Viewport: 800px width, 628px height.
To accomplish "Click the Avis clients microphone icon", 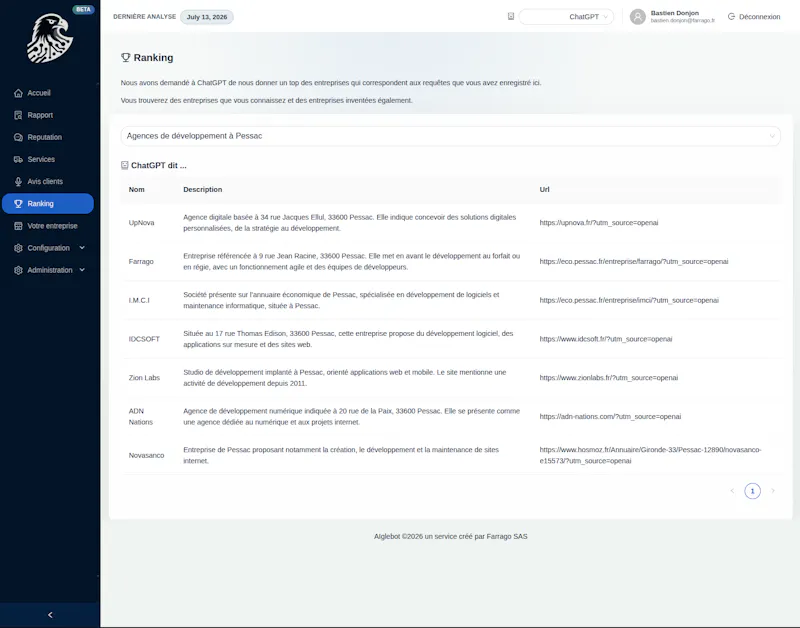I will (x=18, y=182).
